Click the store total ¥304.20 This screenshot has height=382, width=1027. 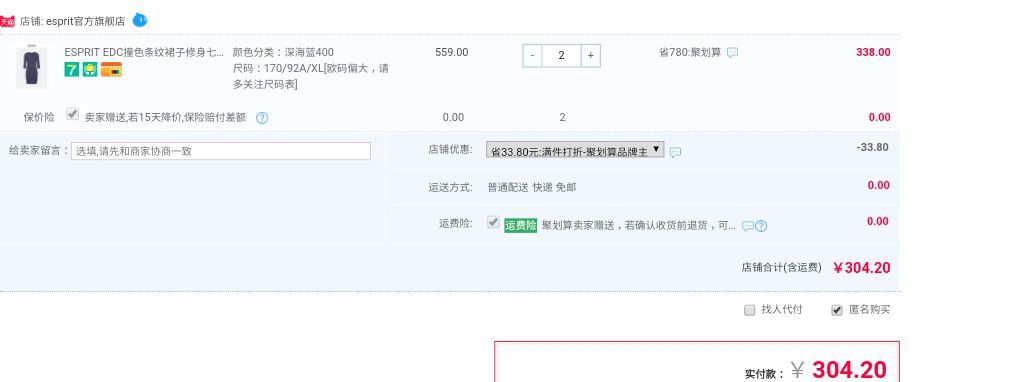tap(861, 268)
